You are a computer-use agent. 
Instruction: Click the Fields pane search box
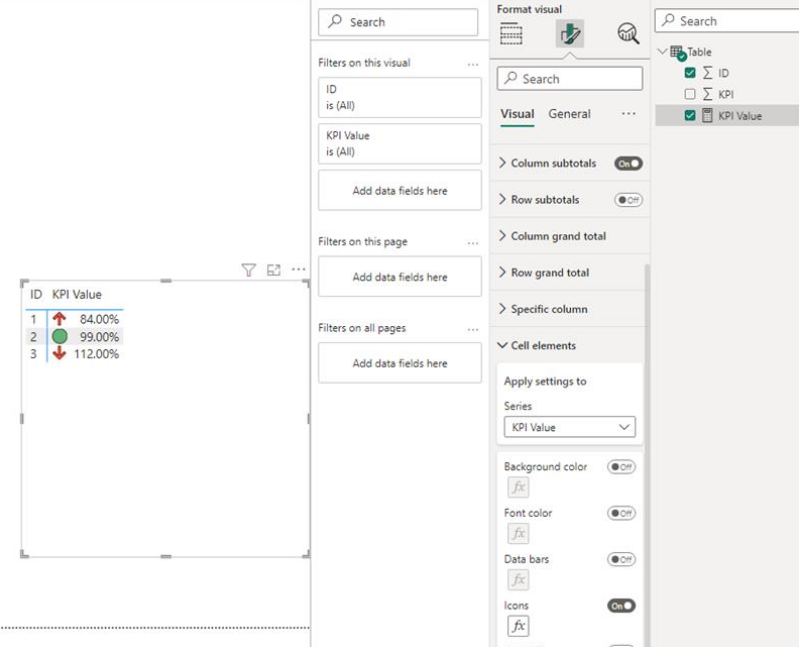coord(727,21)
